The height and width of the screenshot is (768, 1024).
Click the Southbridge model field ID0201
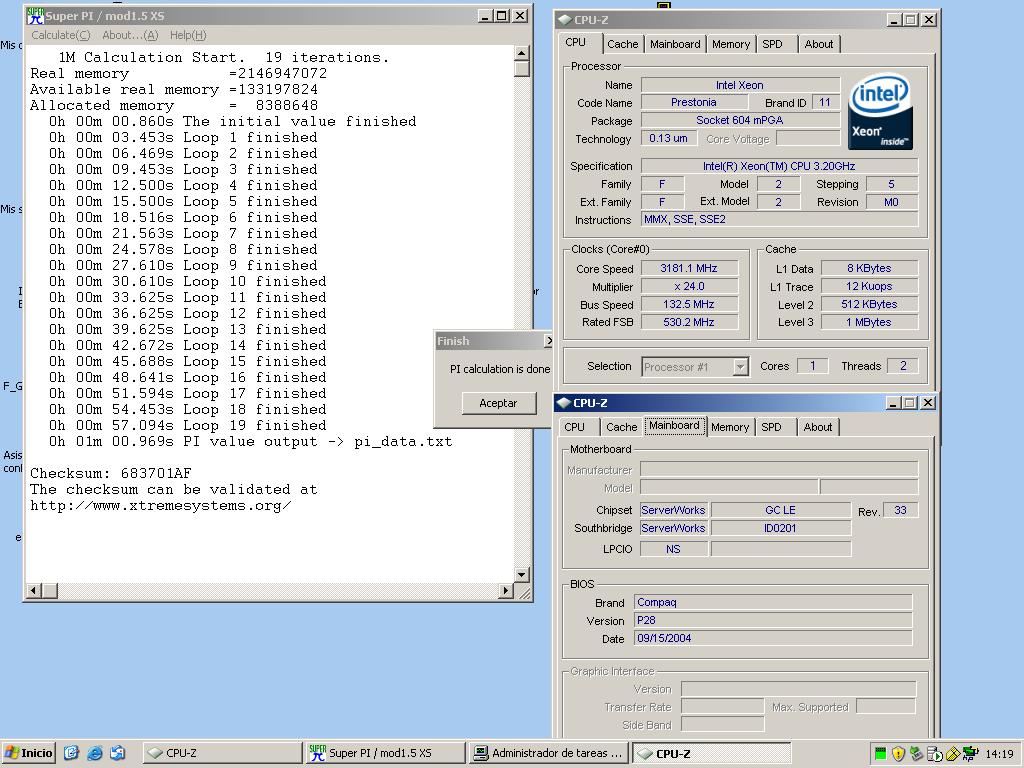(x=780, y=528)
